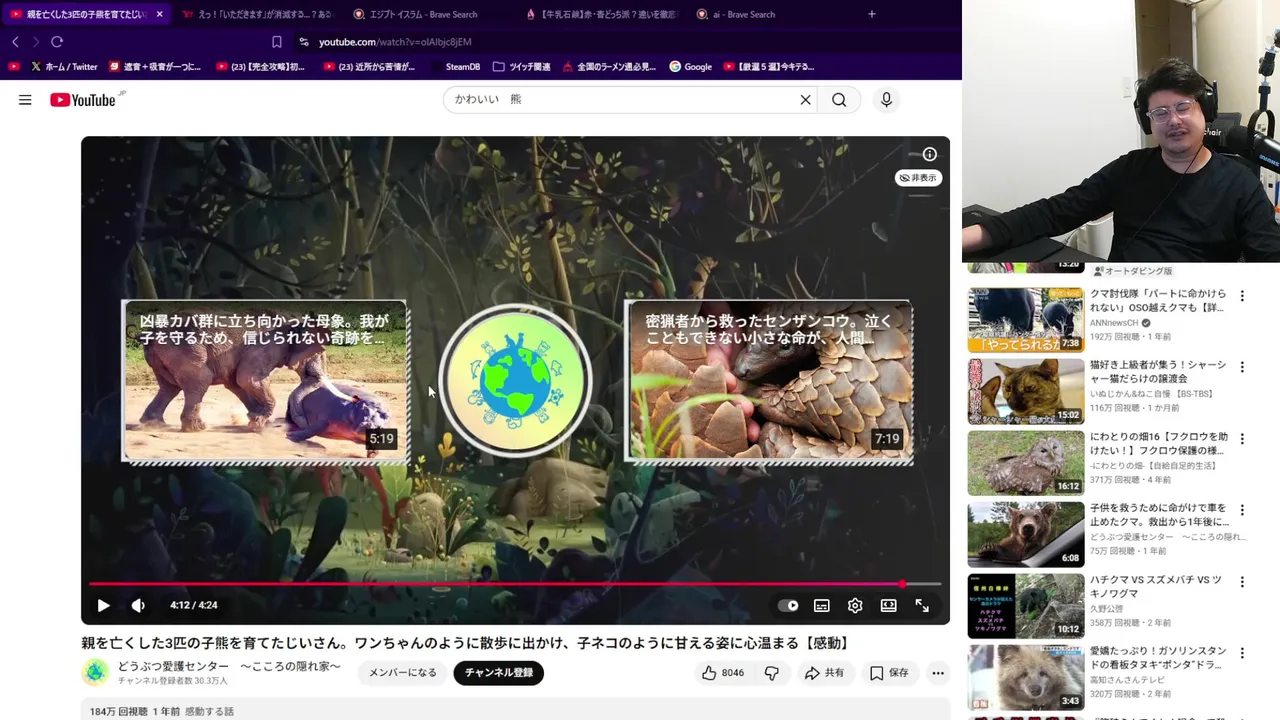Submit search with the magnifier button
The width and height of the screenshot is (1280, 720).
[x=839, y=100]
